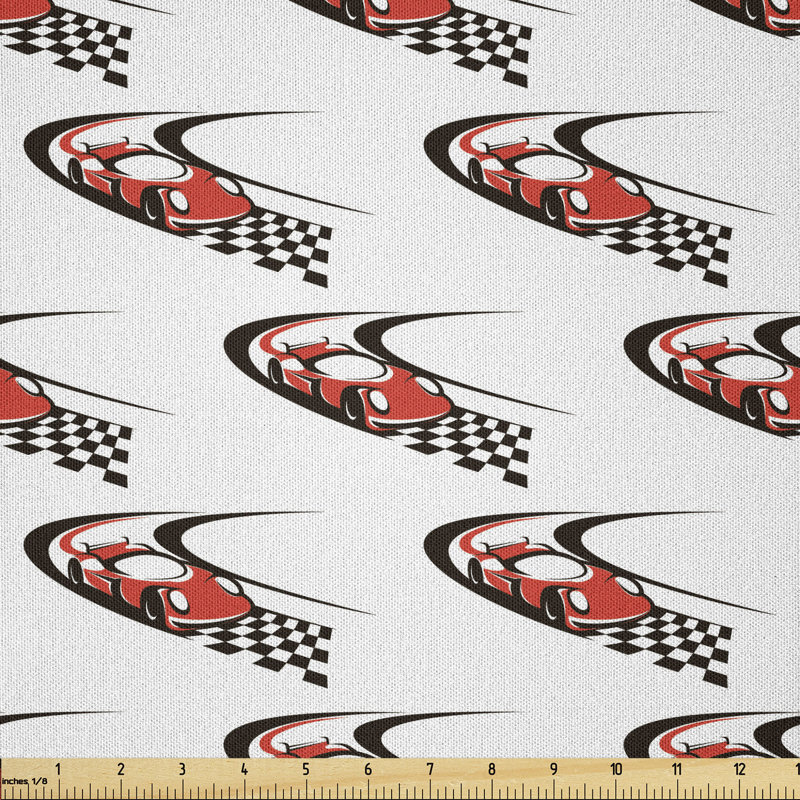Click the number 6 on the ruler
Viewport: 800px width, 800px height.
tap(368, 769)
